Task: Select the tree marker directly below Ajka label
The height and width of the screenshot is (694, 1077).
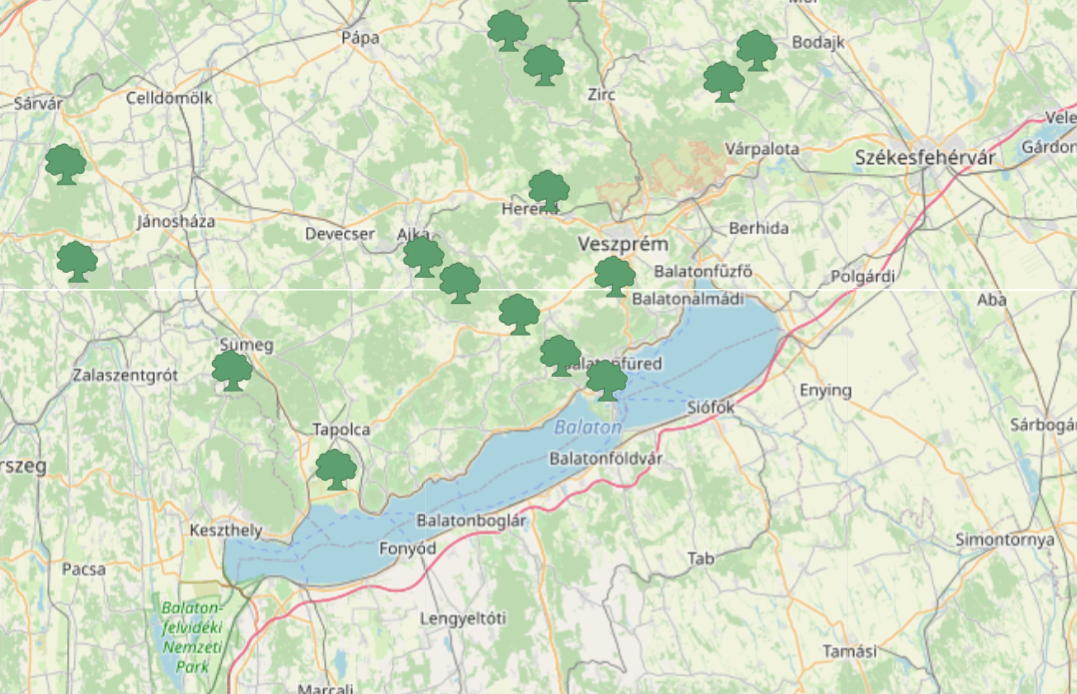Action: [423, 257]
